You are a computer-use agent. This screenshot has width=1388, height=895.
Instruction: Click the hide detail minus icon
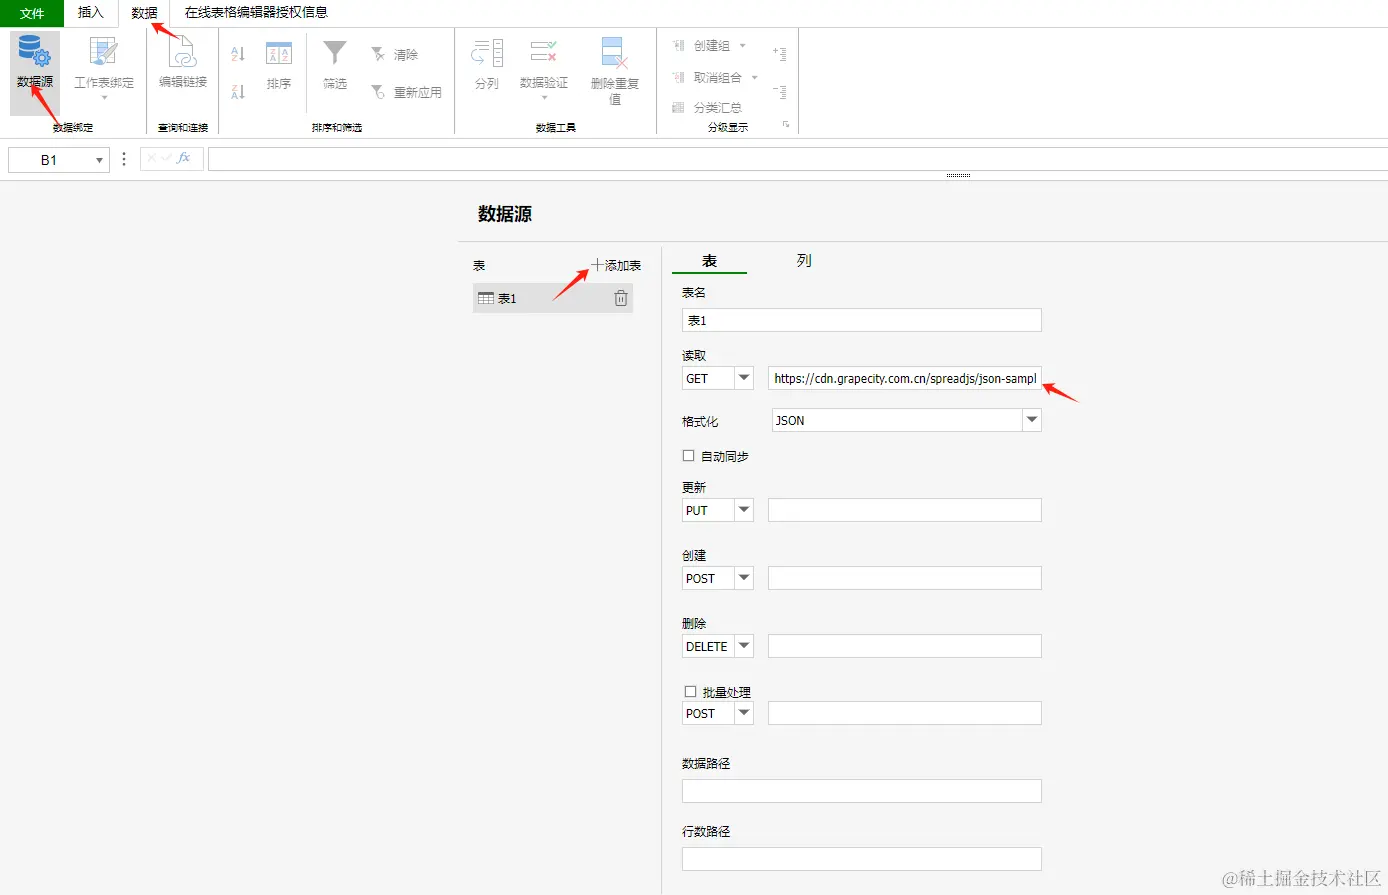tap(780, 92)
